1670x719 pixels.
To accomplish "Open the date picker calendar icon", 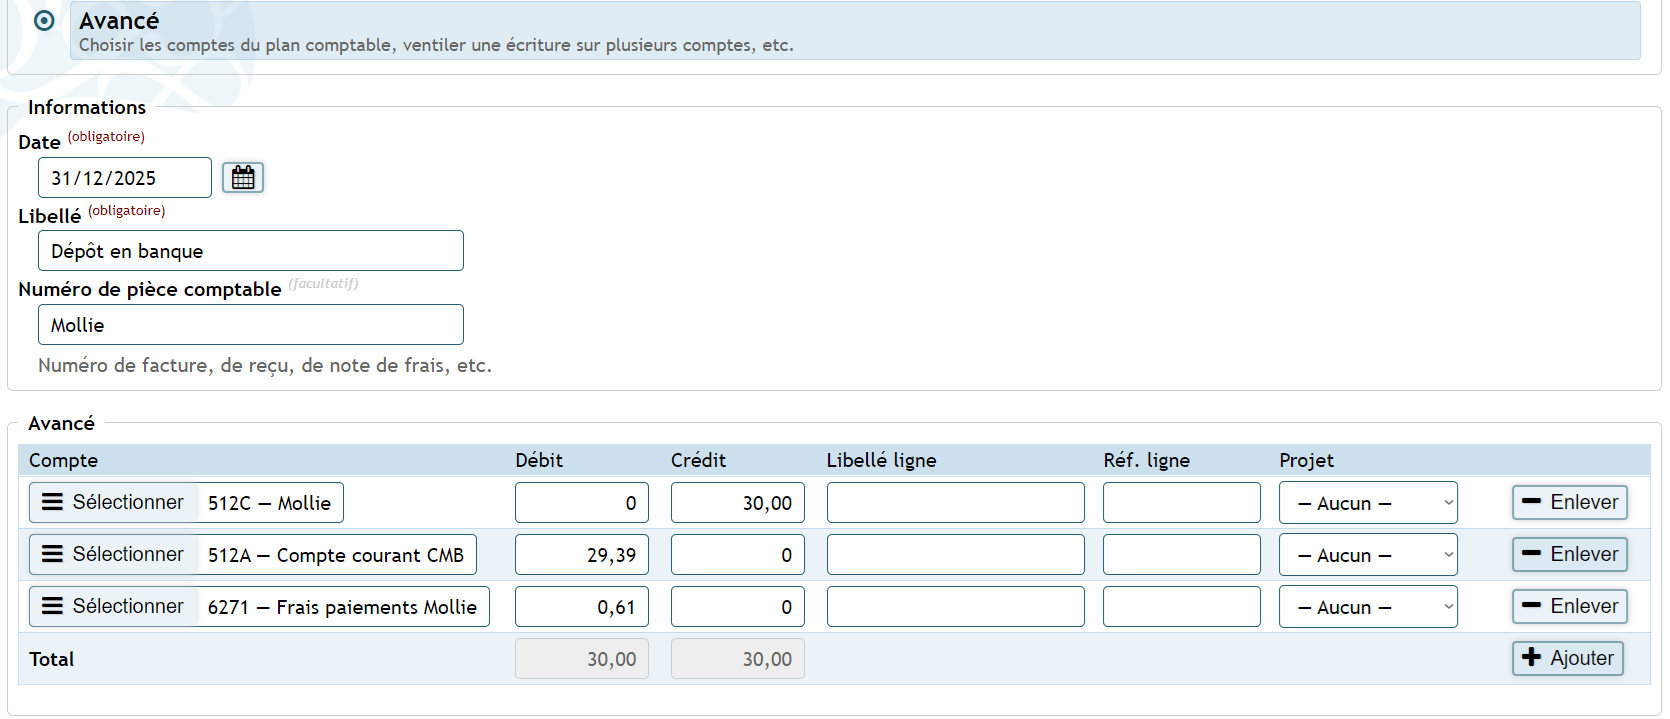I will (x=242, y=178).
